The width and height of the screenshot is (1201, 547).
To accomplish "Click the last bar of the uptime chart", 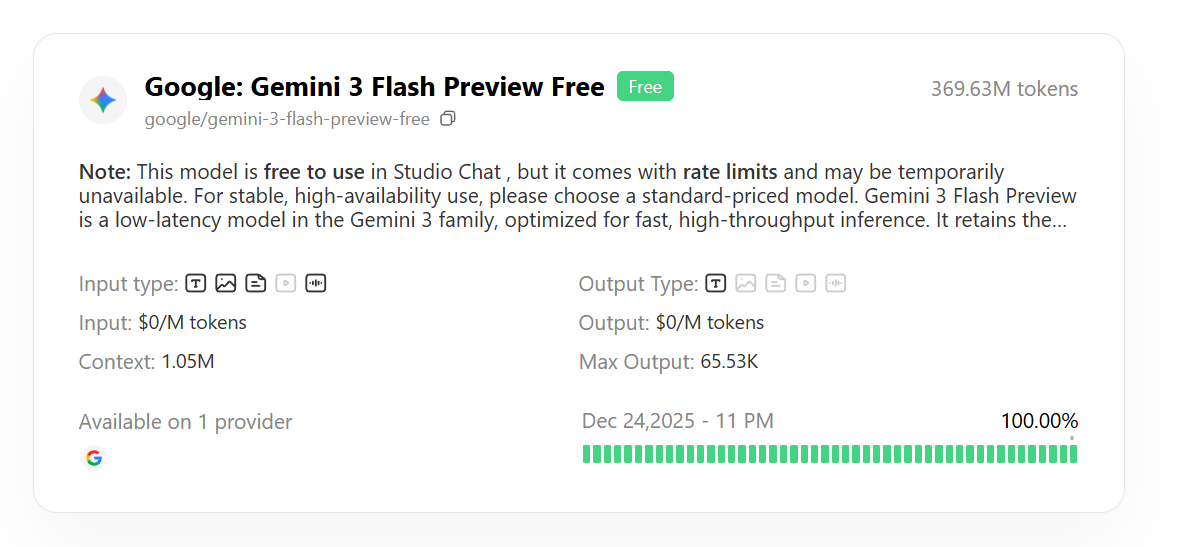I will (1073, 454).
